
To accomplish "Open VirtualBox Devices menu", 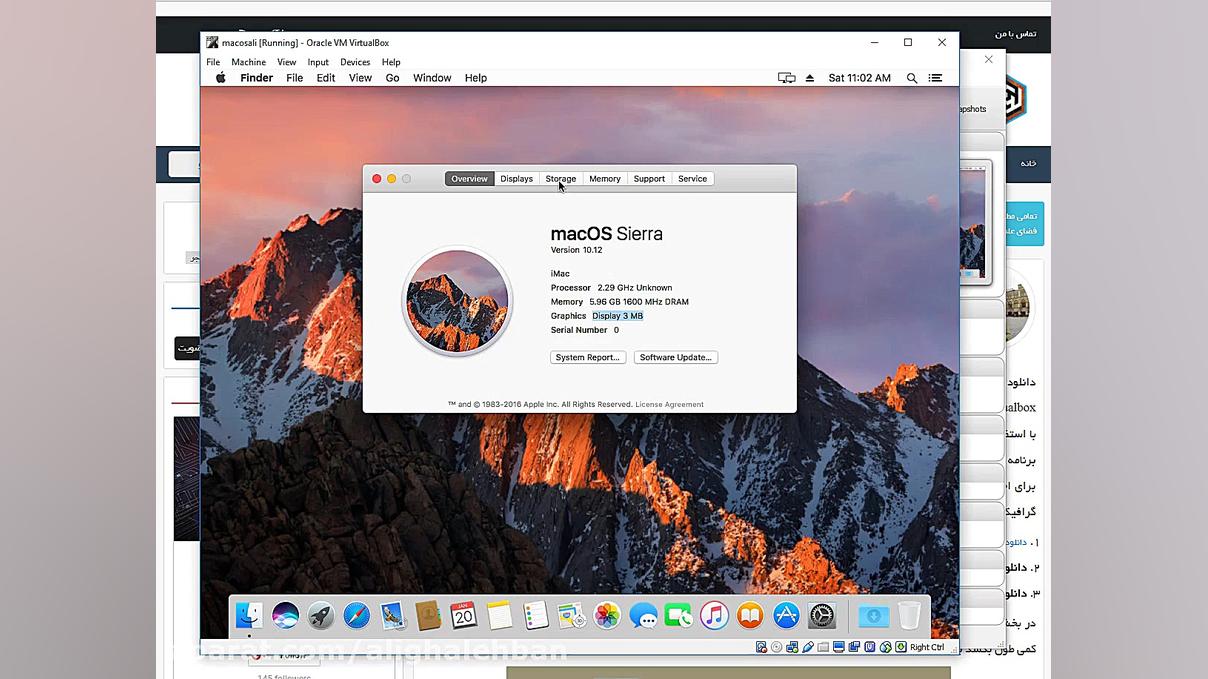I will pos(355,62).
